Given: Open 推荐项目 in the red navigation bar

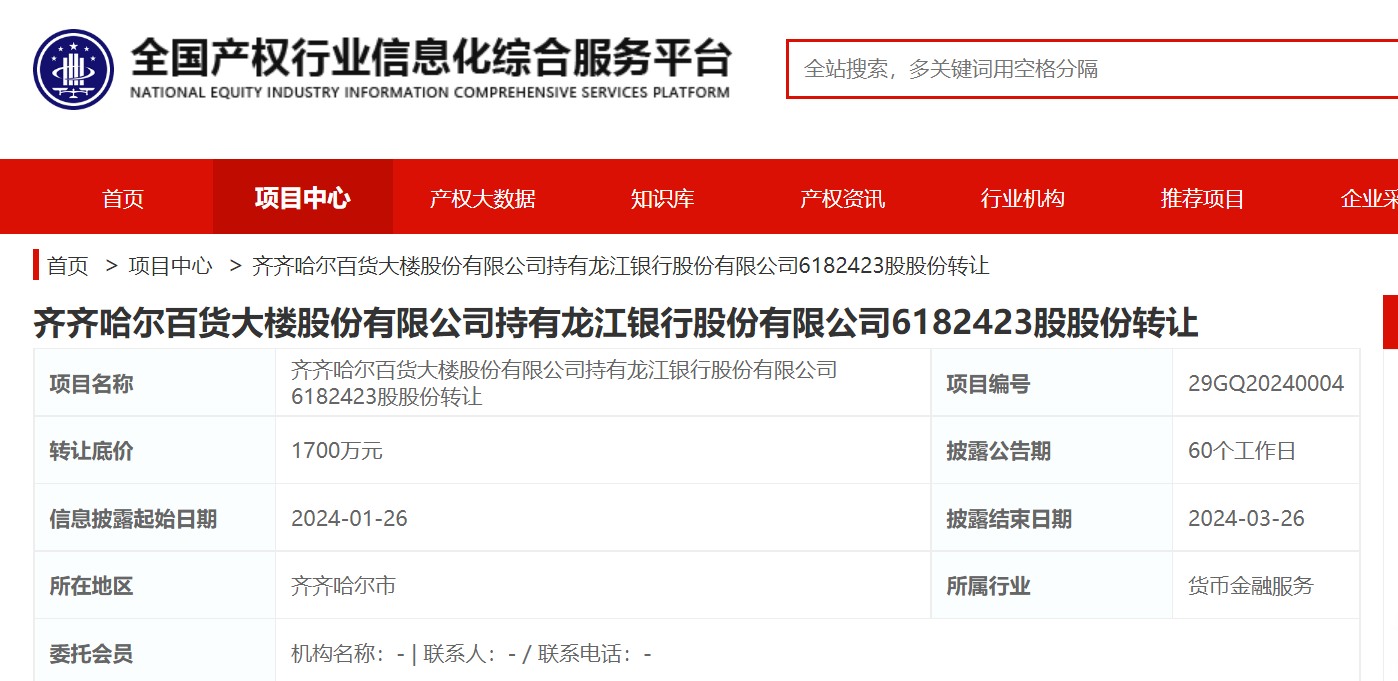Looking at the screenshot, I should (x=1203, y=198).
